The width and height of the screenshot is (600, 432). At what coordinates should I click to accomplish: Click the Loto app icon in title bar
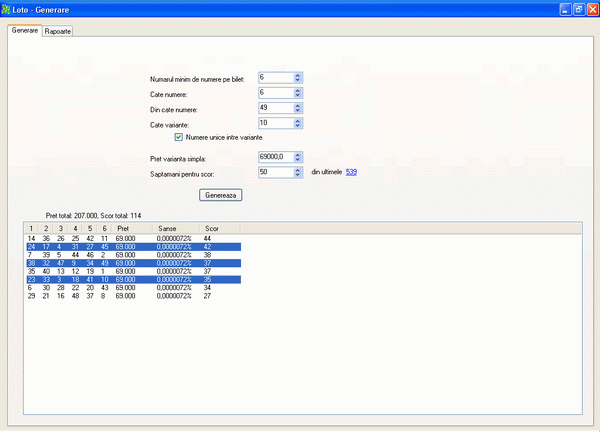click(10, 9)
